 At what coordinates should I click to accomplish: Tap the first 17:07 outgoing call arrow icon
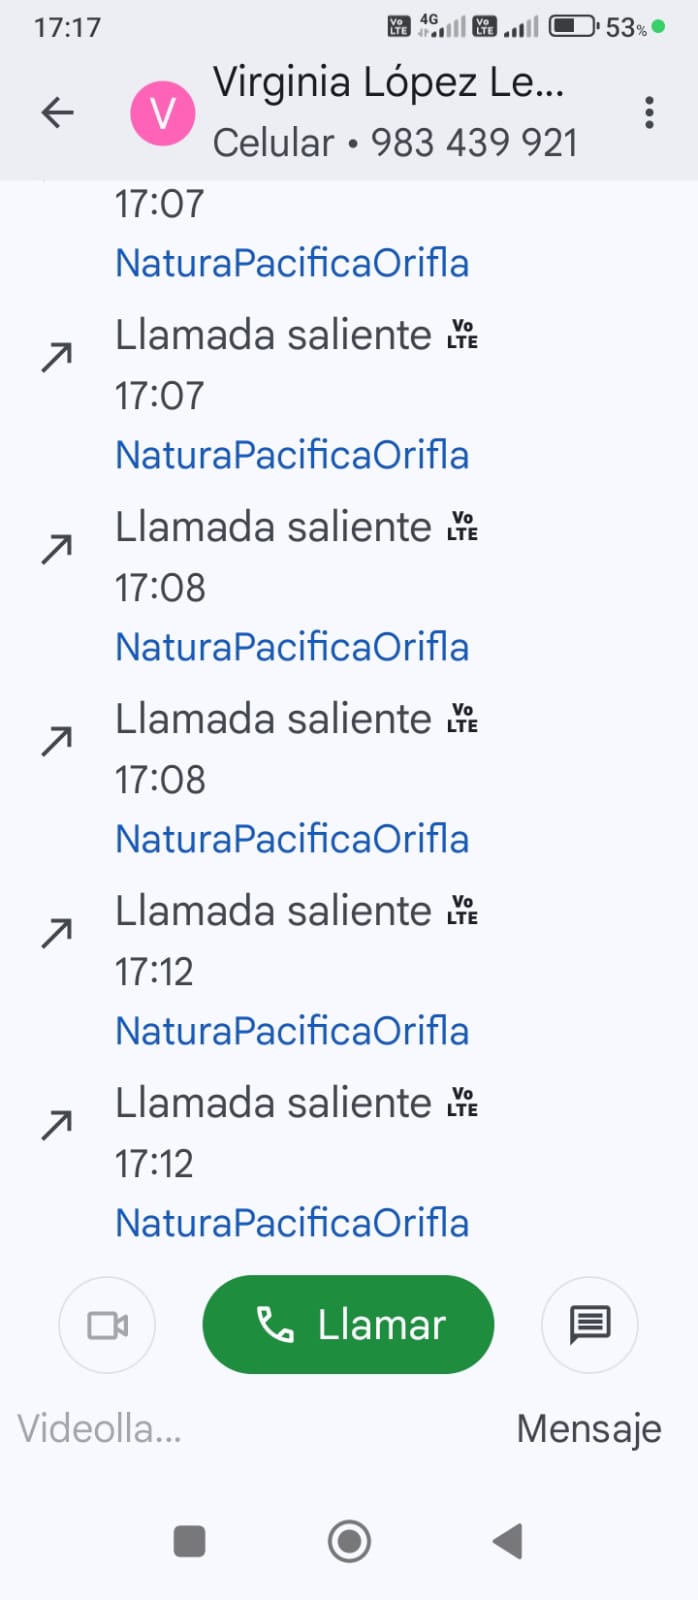[57, 357]
